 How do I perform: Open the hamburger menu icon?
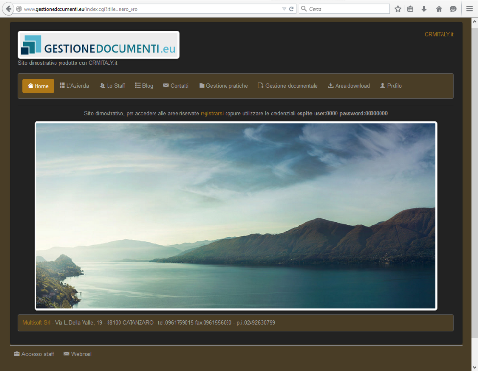[x=469, y=9]
